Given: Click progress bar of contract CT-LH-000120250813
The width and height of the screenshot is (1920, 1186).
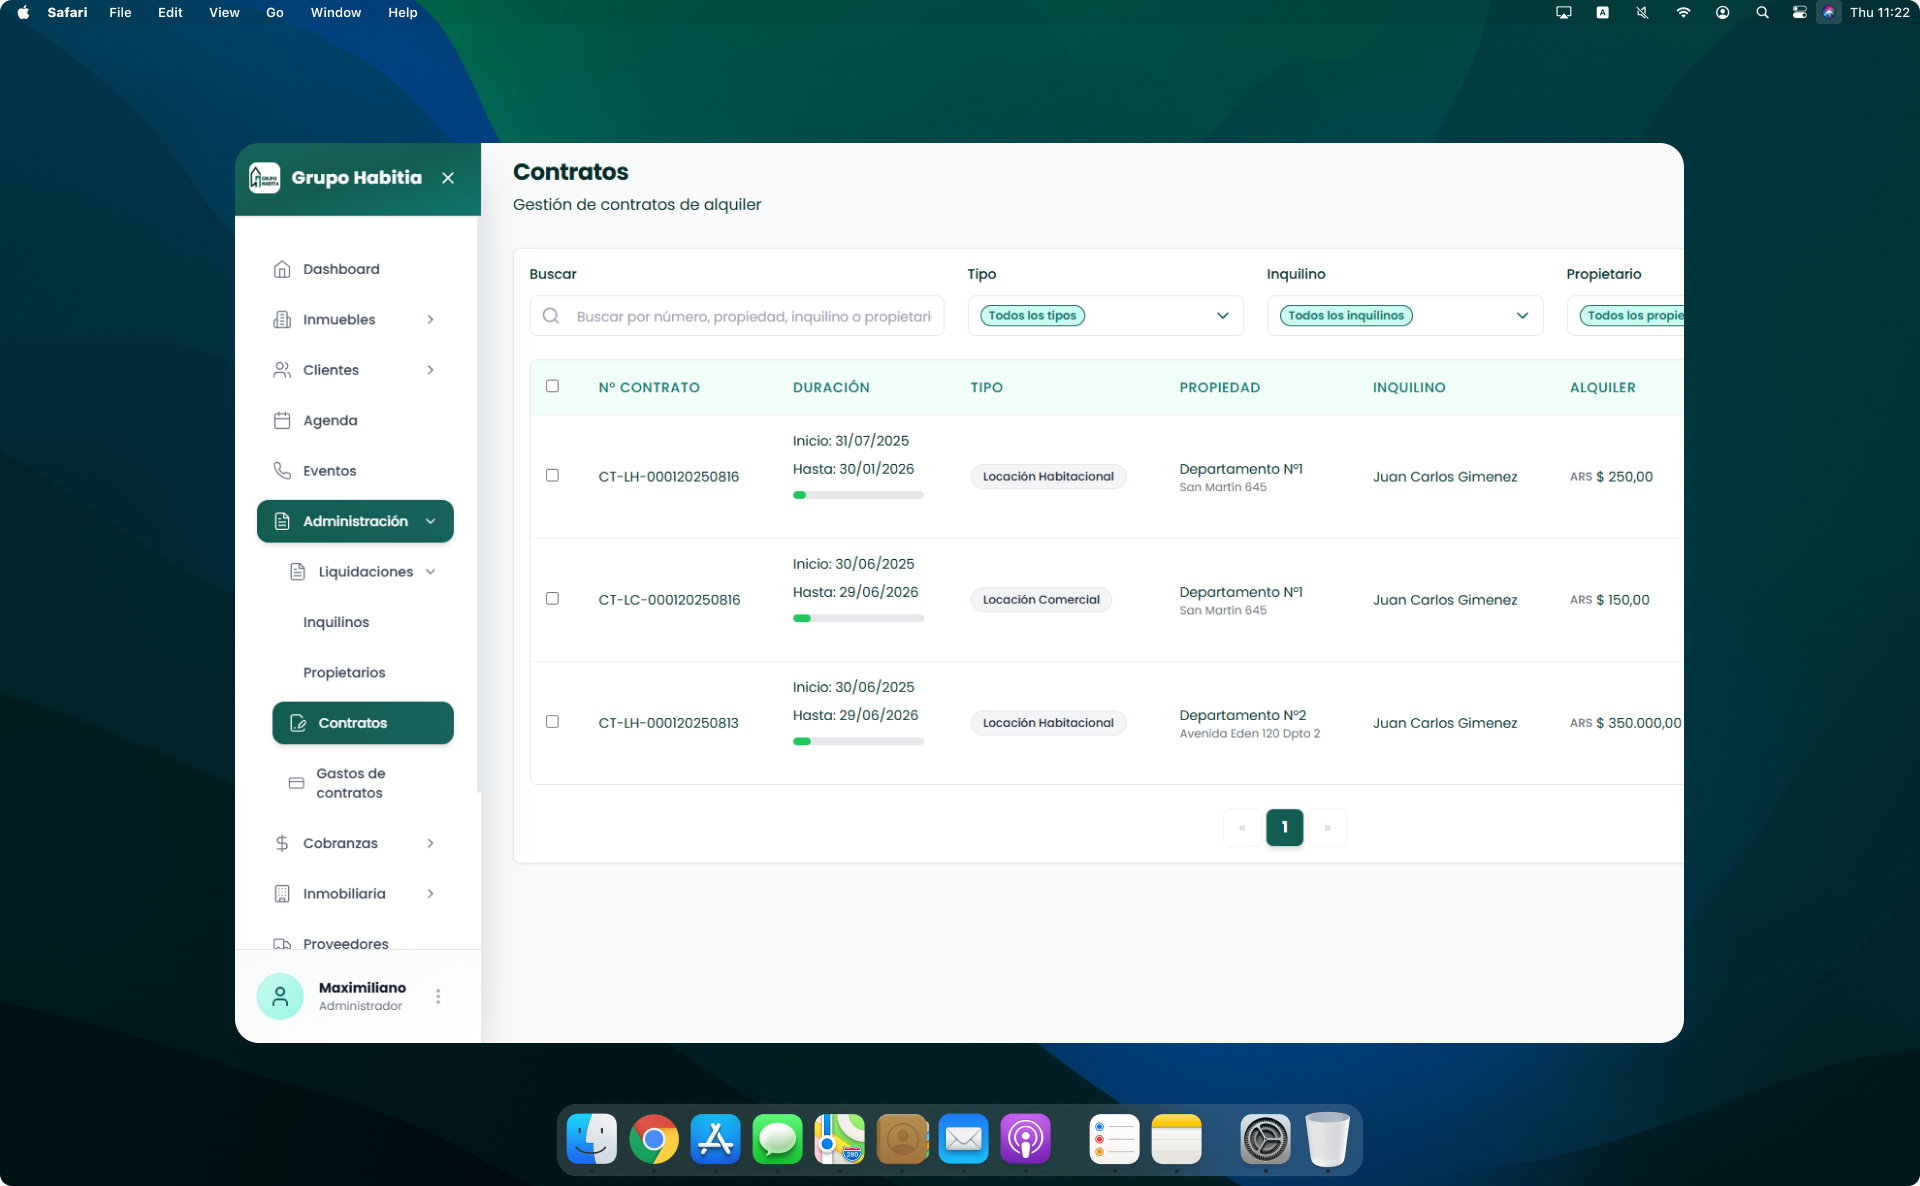Looking at the screenshot, I should (857, 742).
